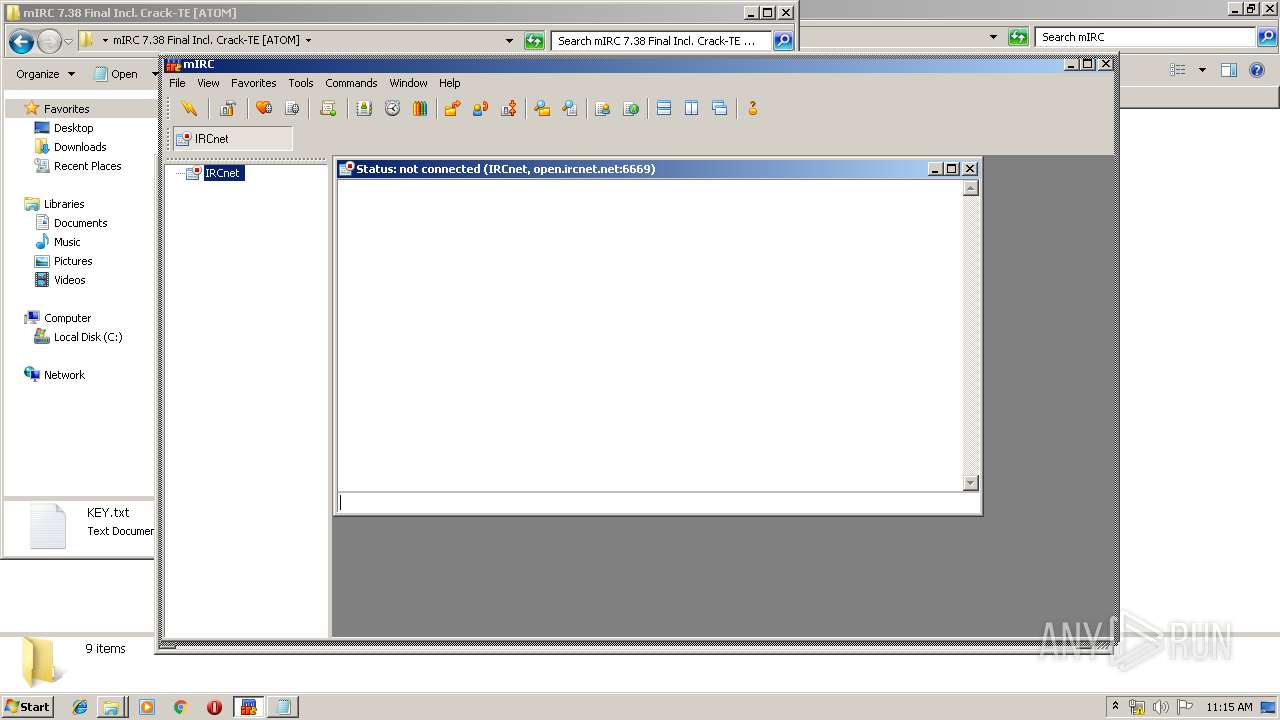The height and width of the screenshot is (720, 1280).
Task: Select Network in navigation pane
Action: pyautogui.click(x=64, y=375)
